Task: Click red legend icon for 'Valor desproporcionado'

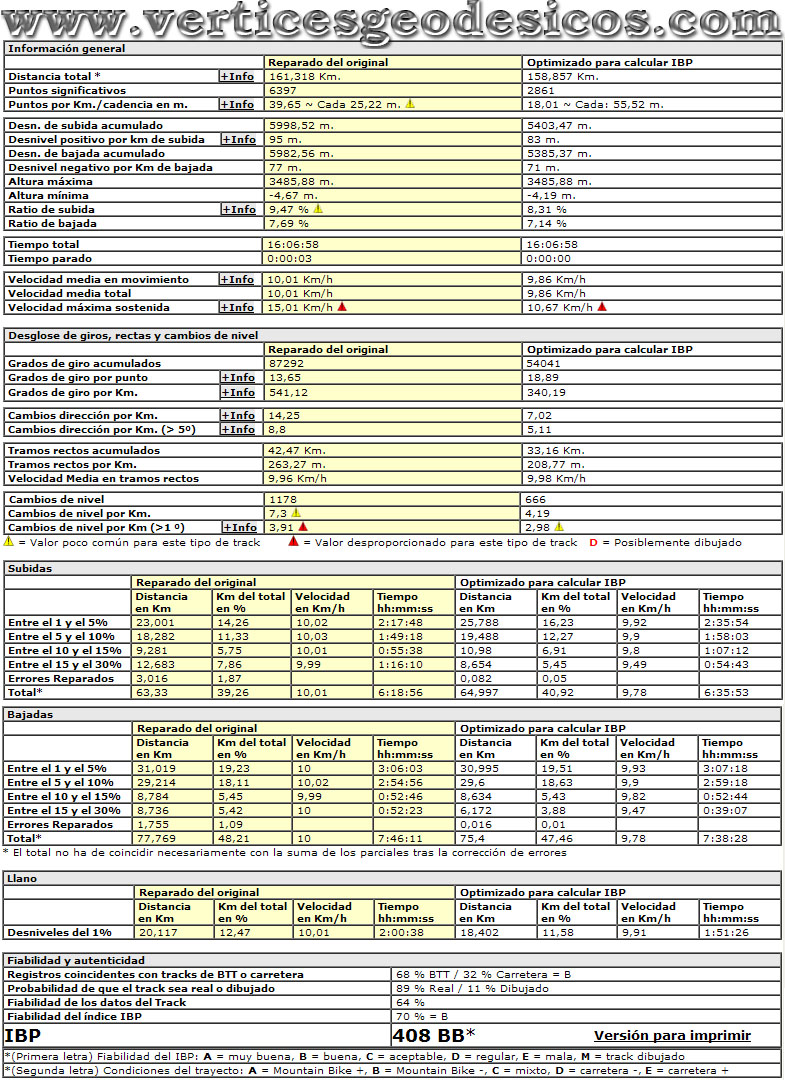Action: coord(293,542)
